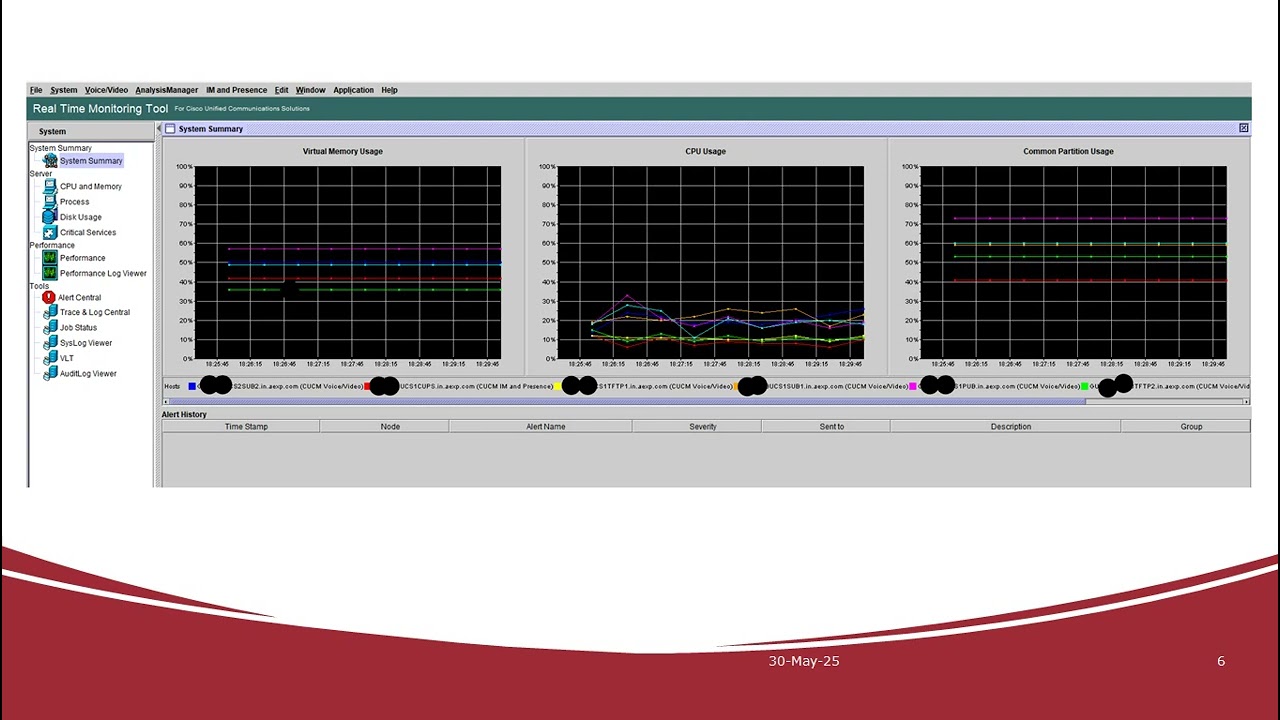
Task: Click the legend scrollbar left arrow
Action: click(x=166, y=401)
